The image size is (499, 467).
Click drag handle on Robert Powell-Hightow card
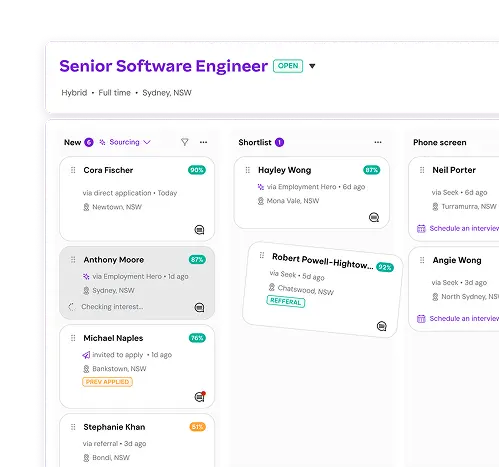pos(262,255)
